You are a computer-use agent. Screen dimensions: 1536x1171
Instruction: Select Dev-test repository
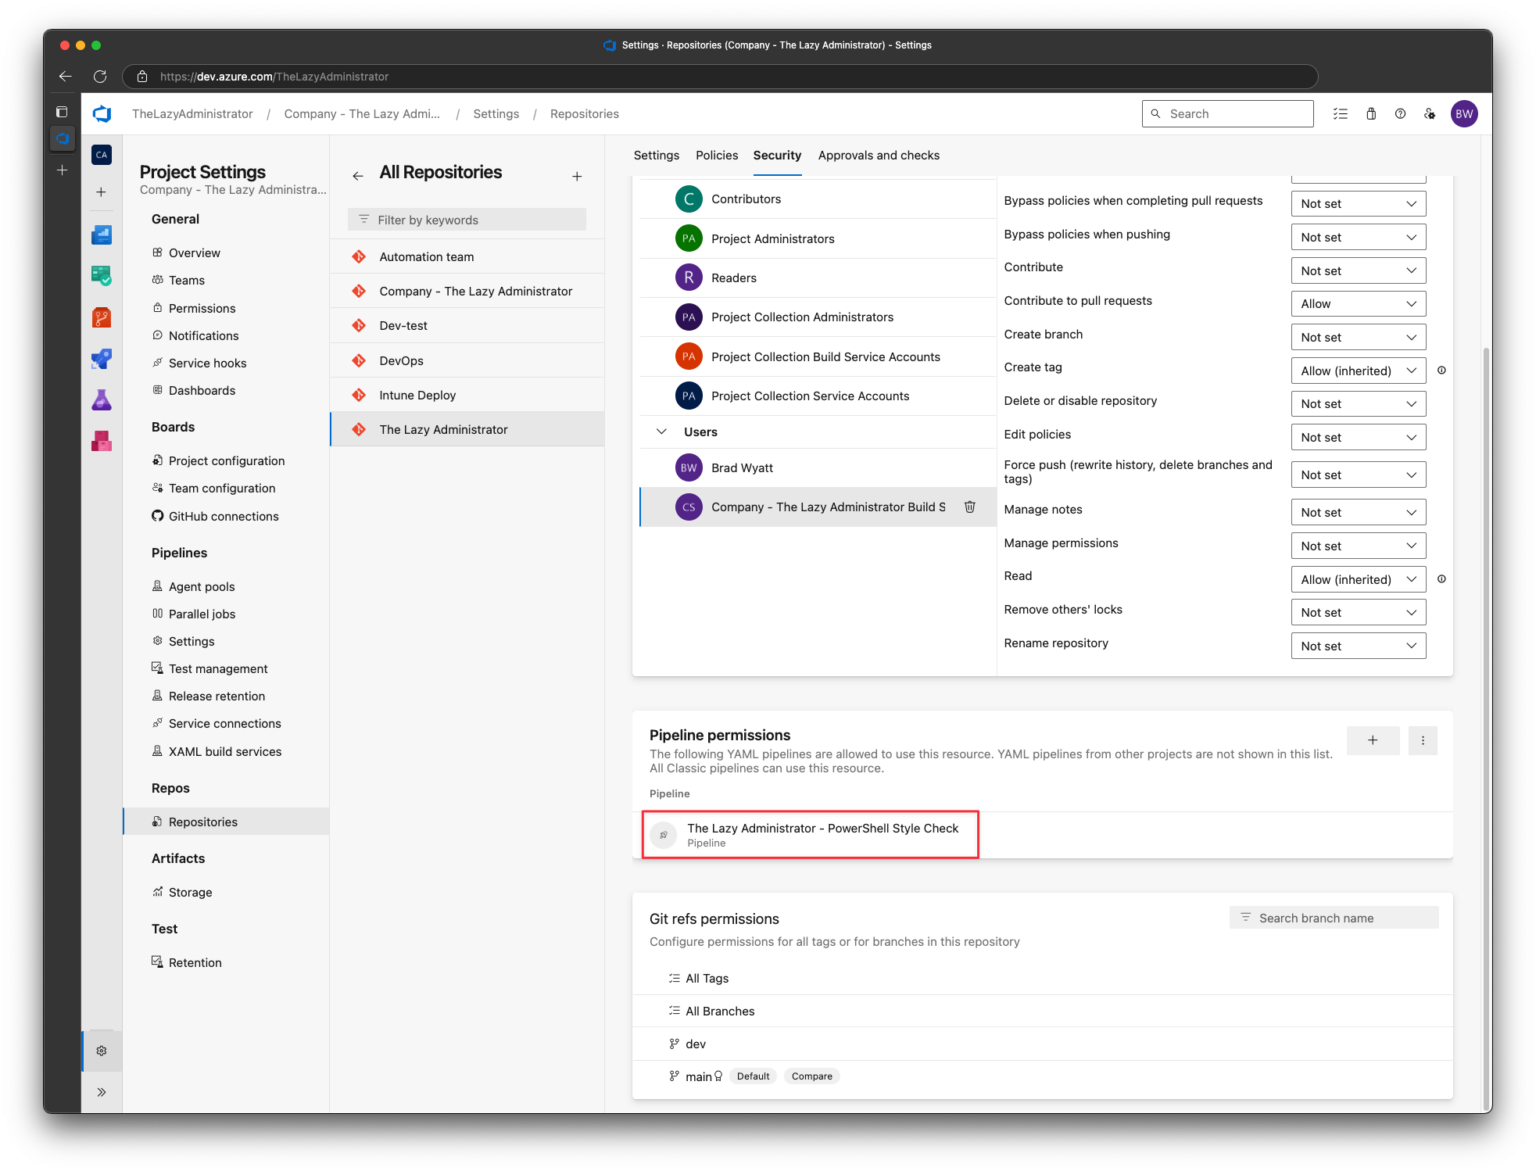tap(467, 326)
